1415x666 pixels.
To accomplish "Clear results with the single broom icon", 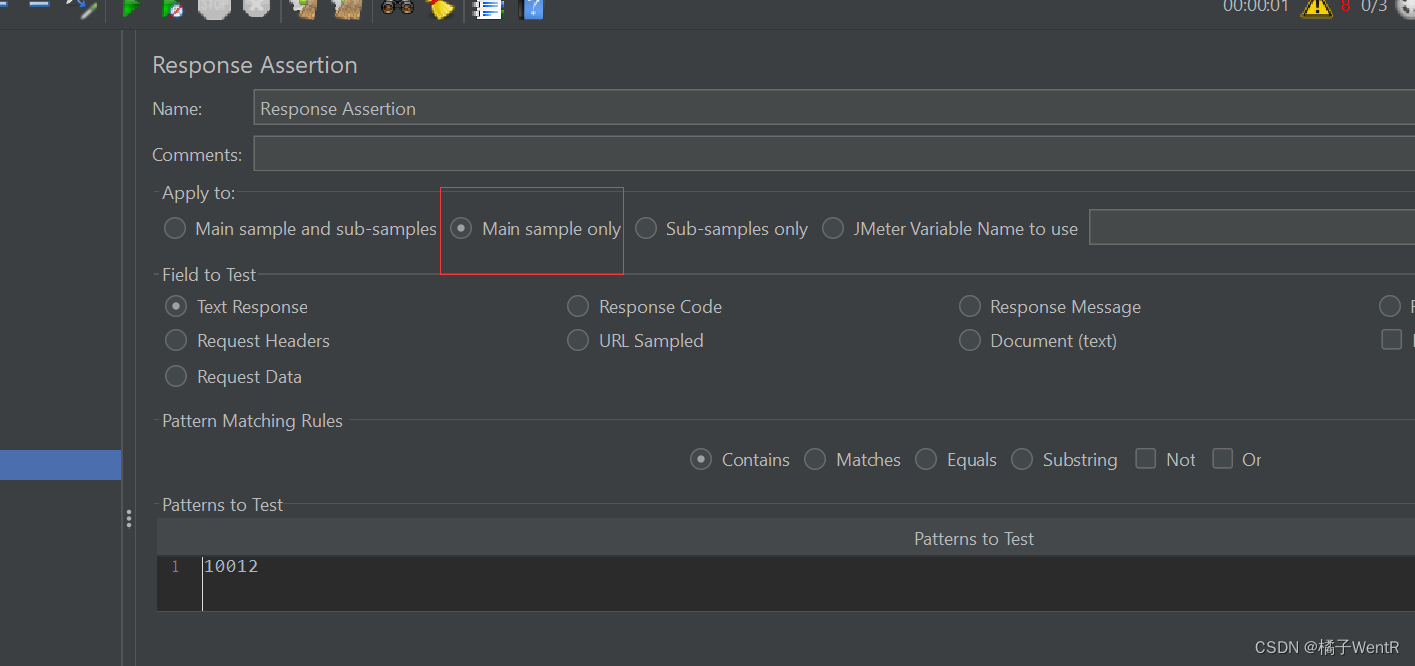I will click(302, 10).
